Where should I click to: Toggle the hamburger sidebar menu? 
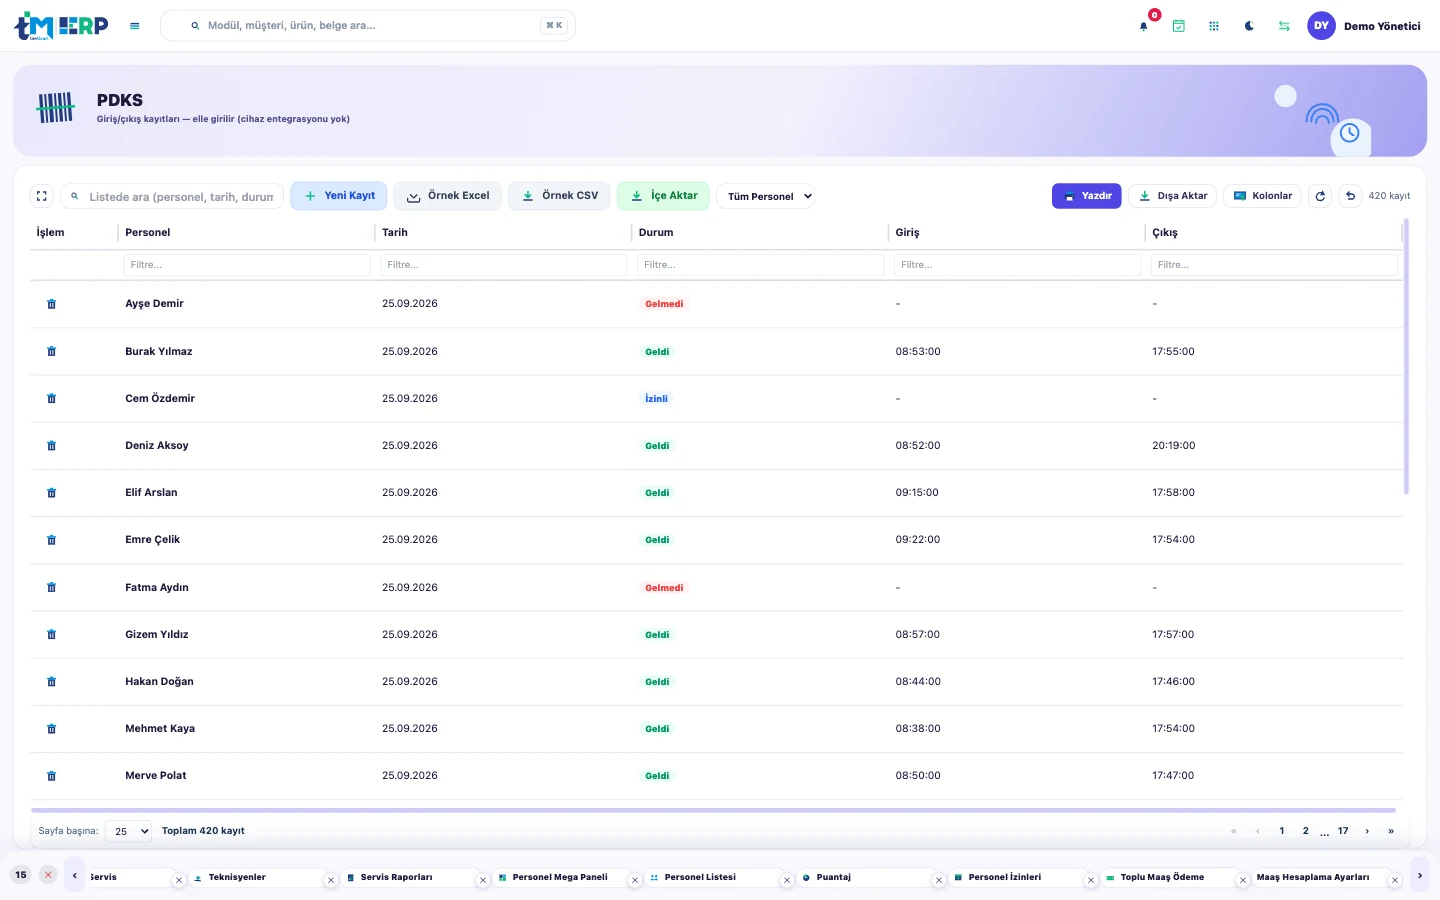(135, 26)
